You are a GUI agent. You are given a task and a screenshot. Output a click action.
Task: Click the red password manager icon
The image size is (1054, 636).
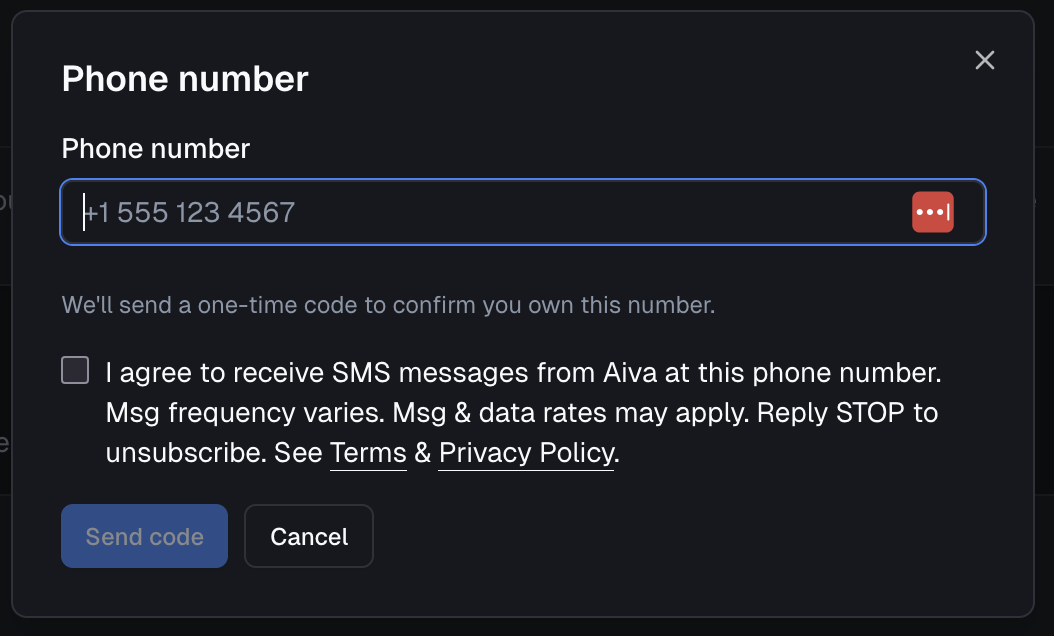pyautogui.click(x=932, y=212)
